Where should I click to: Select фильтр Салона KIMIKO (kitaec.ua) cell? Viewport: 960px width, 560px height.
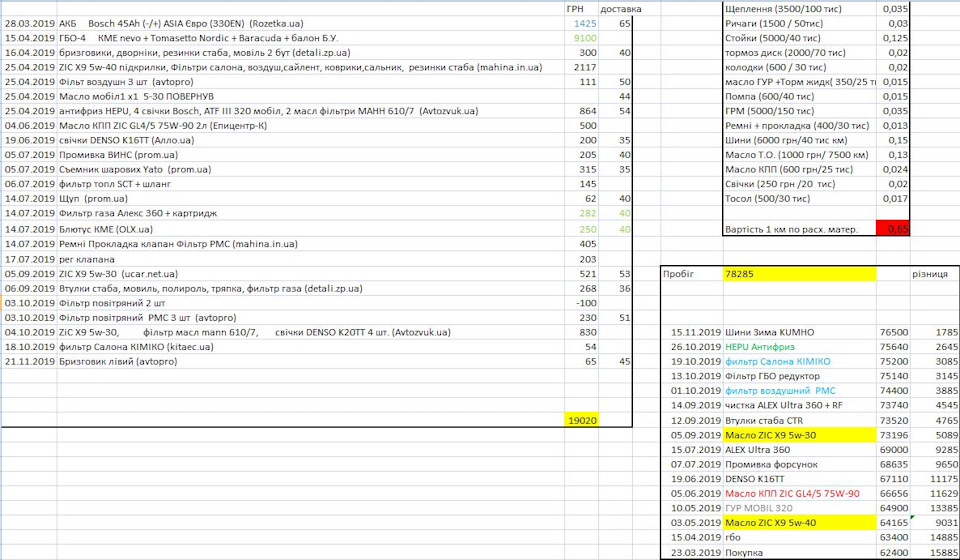310,347
